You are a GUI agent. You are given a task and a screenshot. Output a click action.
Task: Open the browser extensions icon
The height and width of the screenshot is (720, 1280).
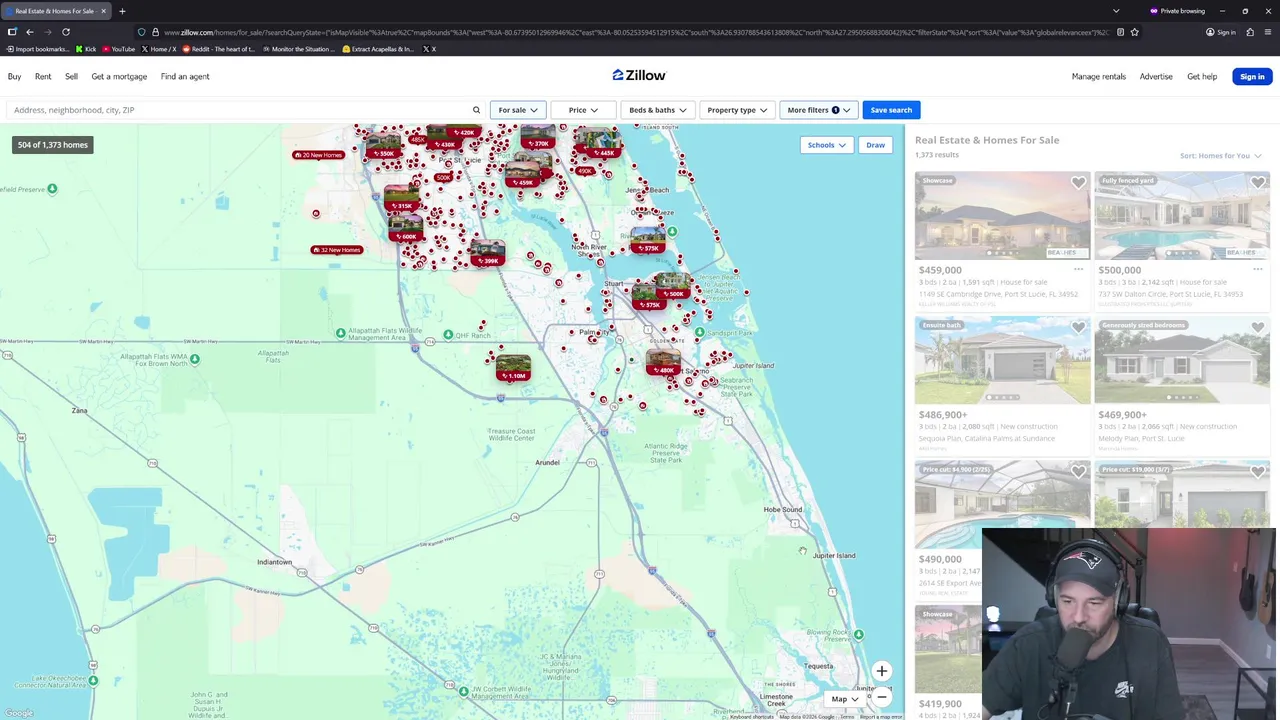tap(1249, 32)
